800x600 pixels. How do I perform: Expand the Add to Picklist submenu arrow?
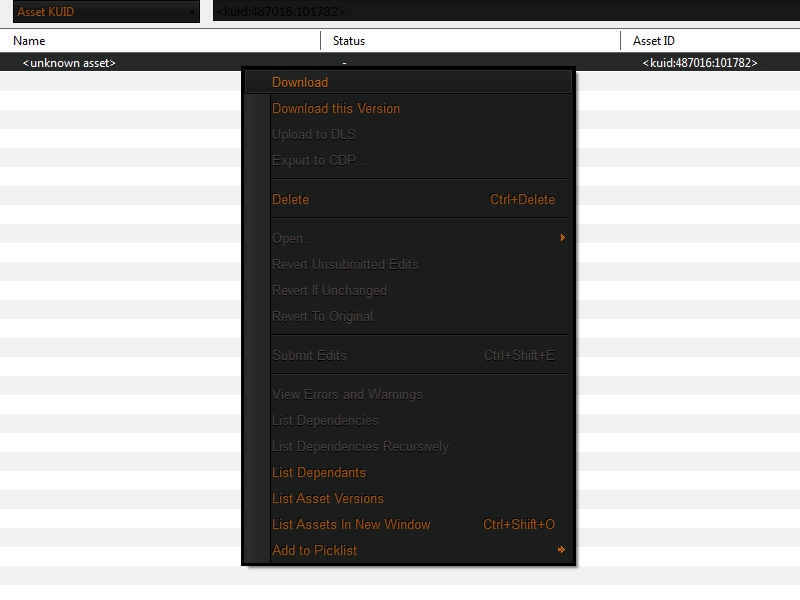562,550
